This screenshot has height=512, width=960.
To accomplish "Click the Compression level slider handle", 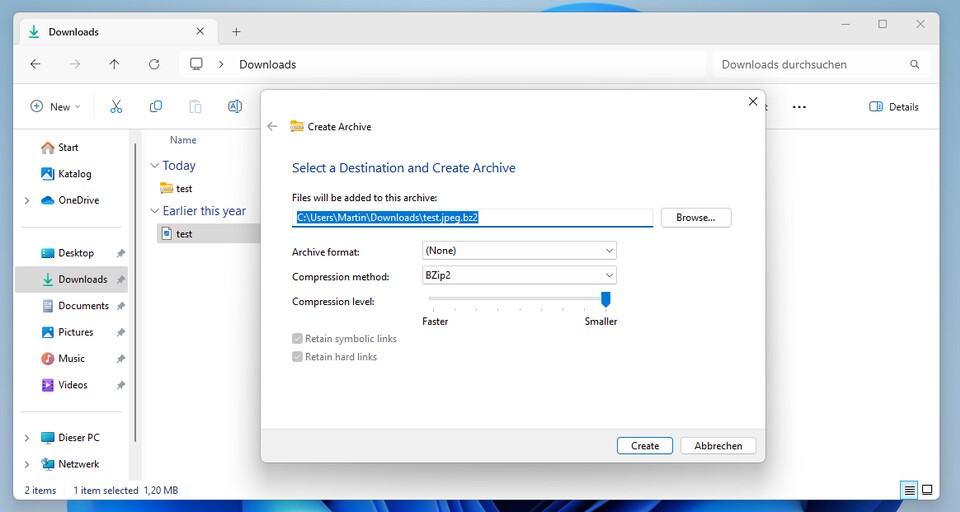I will pyautogui.click(x=605, y=299).
